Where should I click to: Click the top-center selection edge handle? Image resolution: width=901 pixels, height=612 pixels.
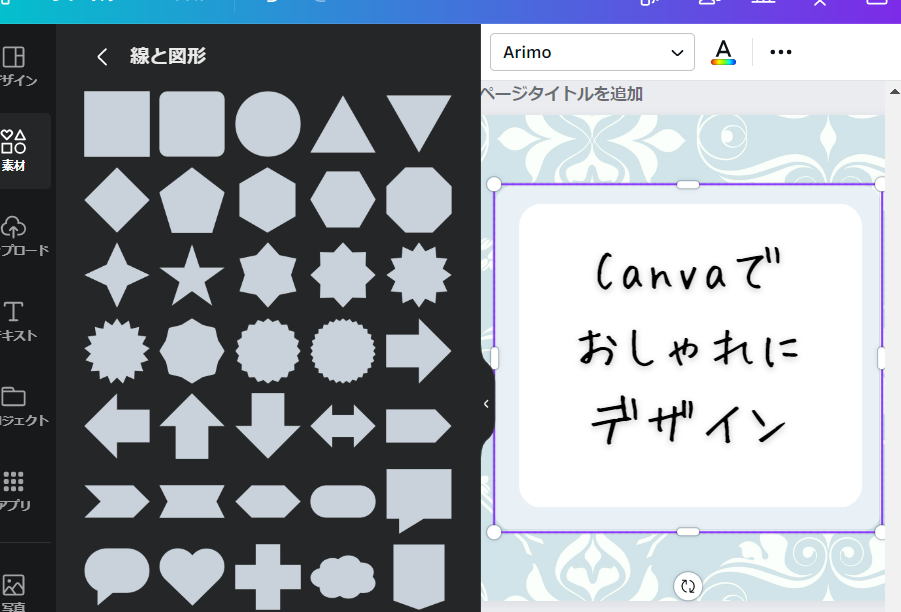pyautogui.click(x=688, y=184)
